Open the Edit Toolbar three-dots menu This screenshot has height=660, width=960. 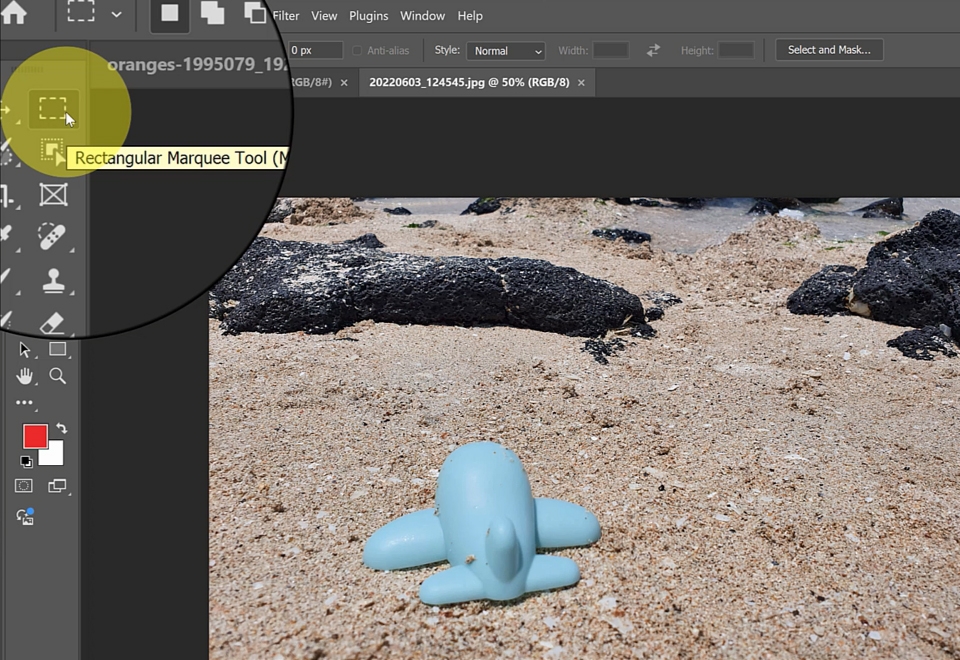tap(24, 402)
